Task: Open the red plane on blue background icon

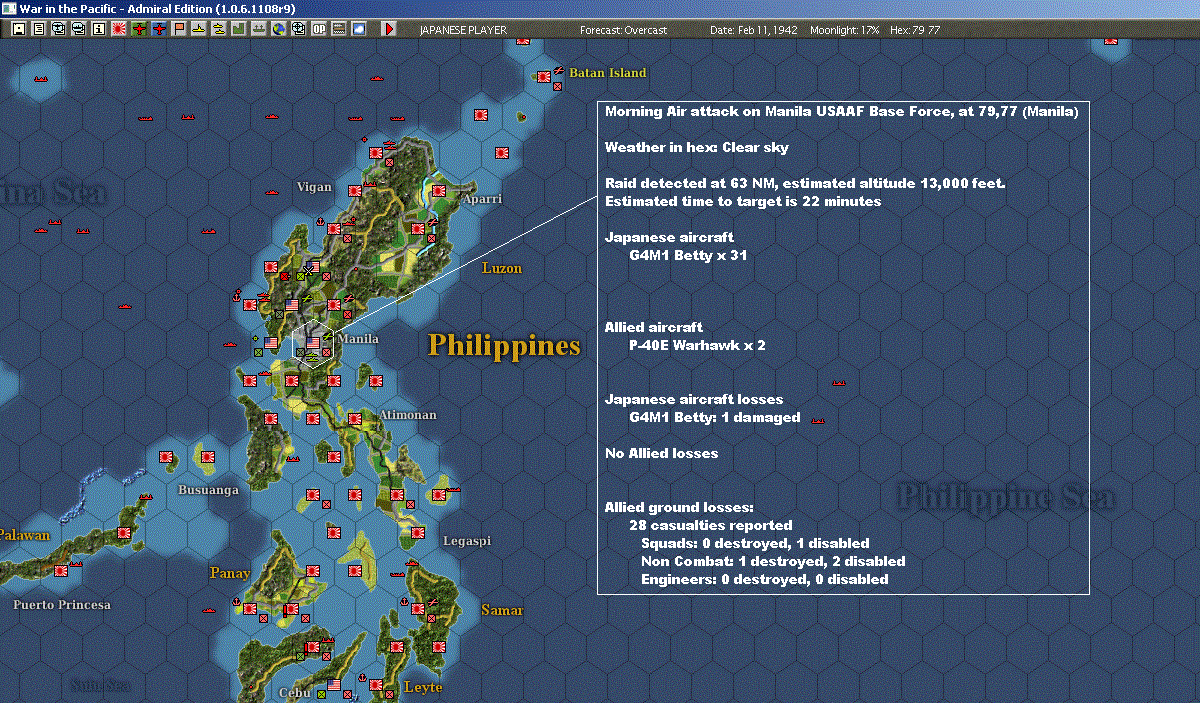Action: (x=159, y=29)
